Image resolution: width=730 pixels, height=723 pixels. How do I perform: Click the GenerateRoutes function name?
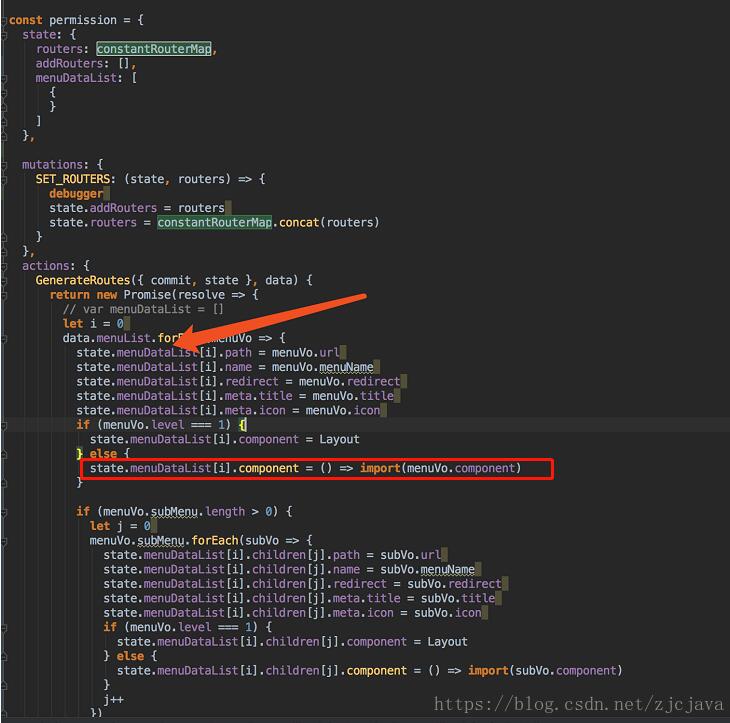click(83, 280)
